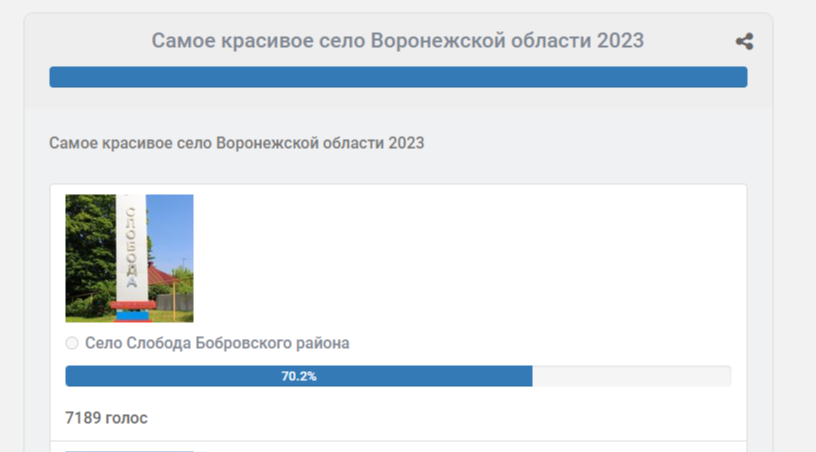
Task: Click the red and blue base of stele
Action: (x=133, y=311)
